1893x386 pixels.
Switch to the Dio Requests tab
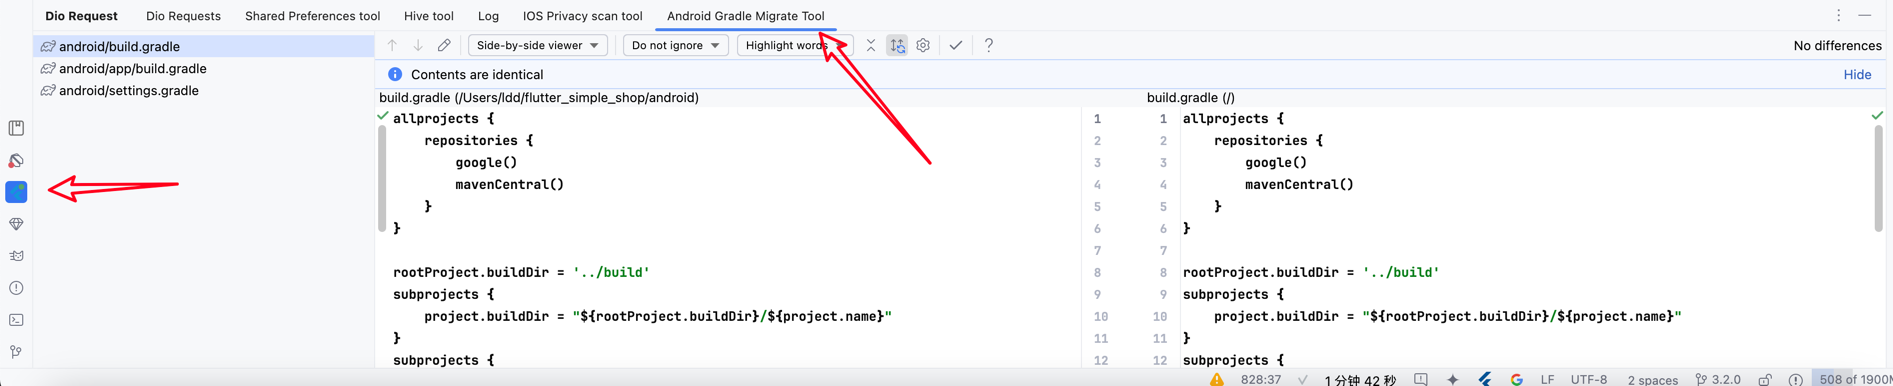(183, 16)
